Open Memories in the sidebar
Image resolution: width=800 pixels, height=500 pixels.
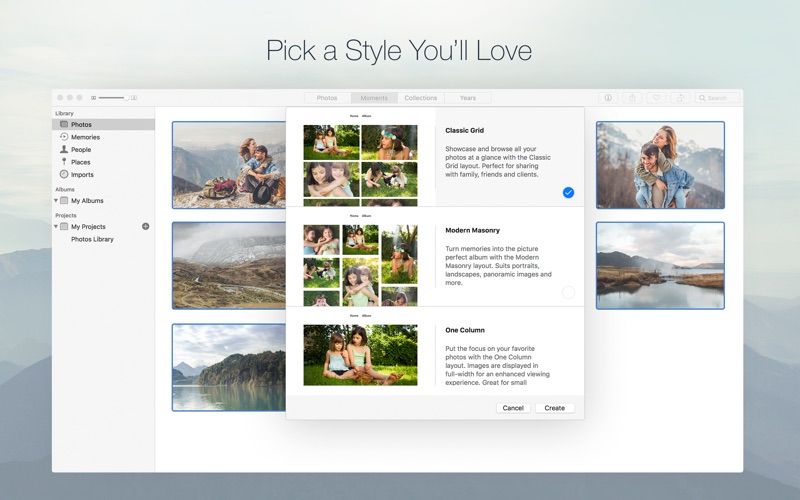(84, 137)
